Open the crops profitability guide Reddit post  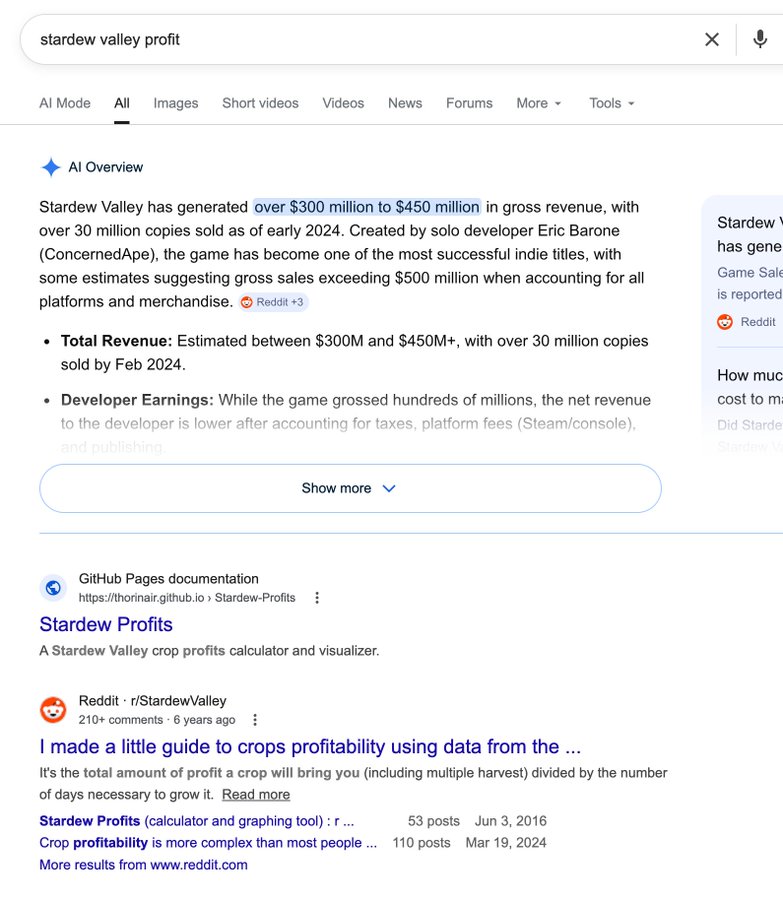[x=310, y=747]
